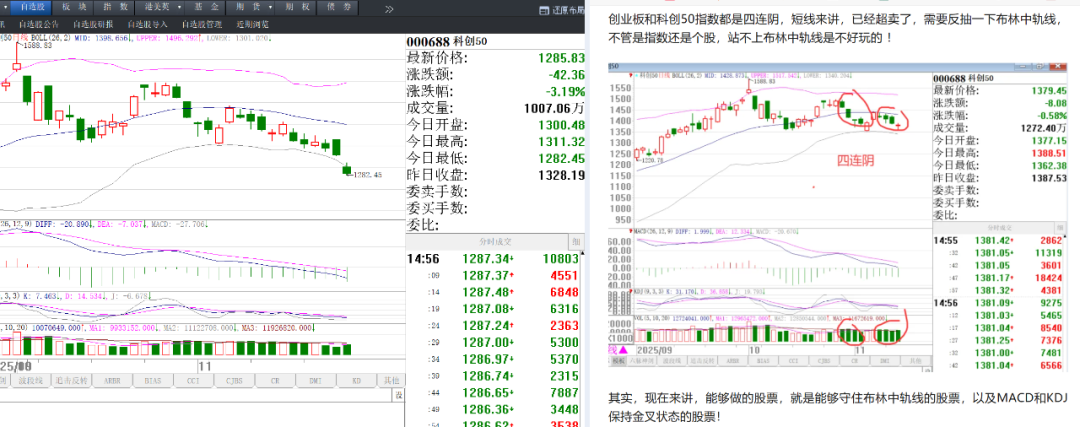Click the 1282.45 low marker on main chart
The height and width of the screenshot is (427, 1080).
(368, 175)
